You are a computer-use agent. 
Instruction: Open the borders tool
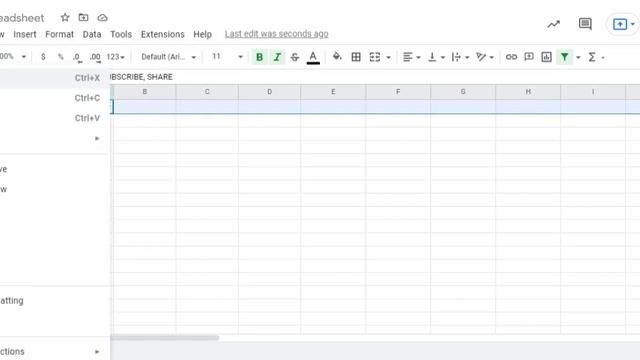356,57
